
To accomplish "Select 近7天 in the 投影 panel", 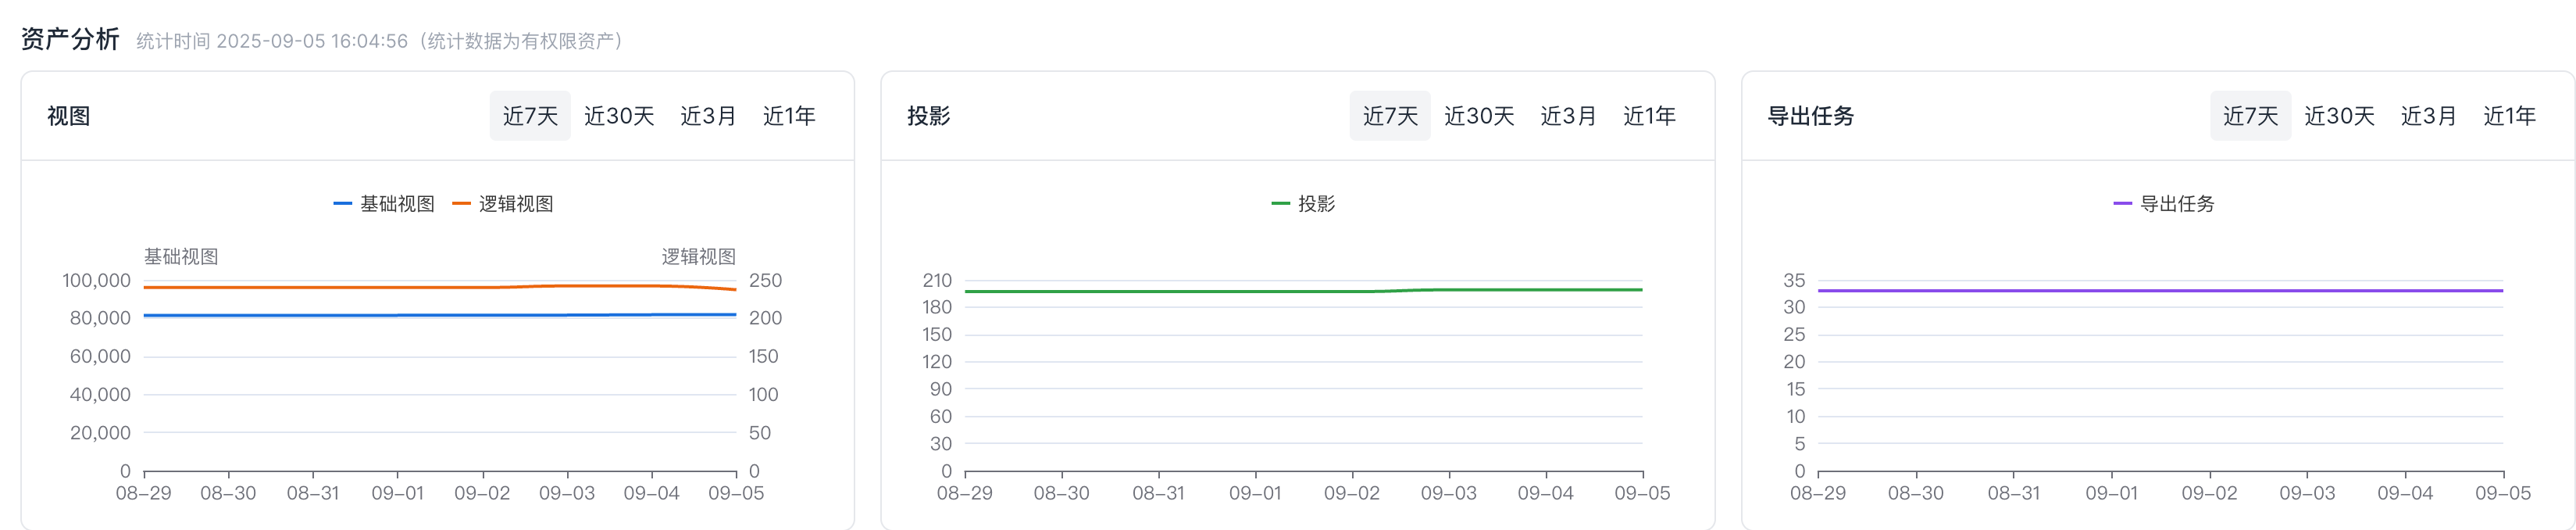I will (x=1390, y=116).
